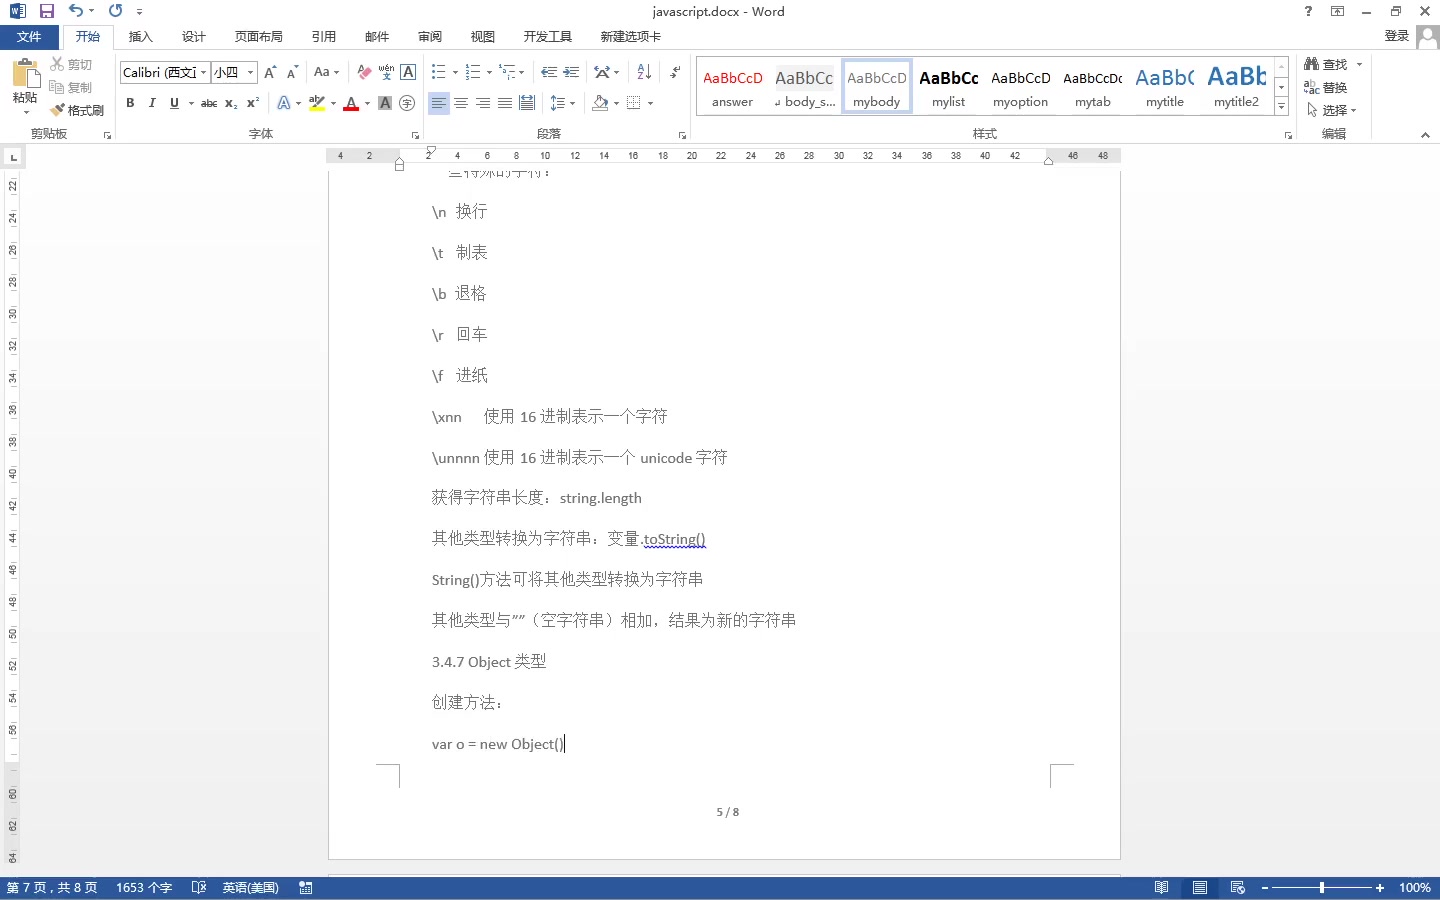The width and height of the screenshot is (1440, 900).
Task: Click word count 1653 个字
Action: (144, 888)
